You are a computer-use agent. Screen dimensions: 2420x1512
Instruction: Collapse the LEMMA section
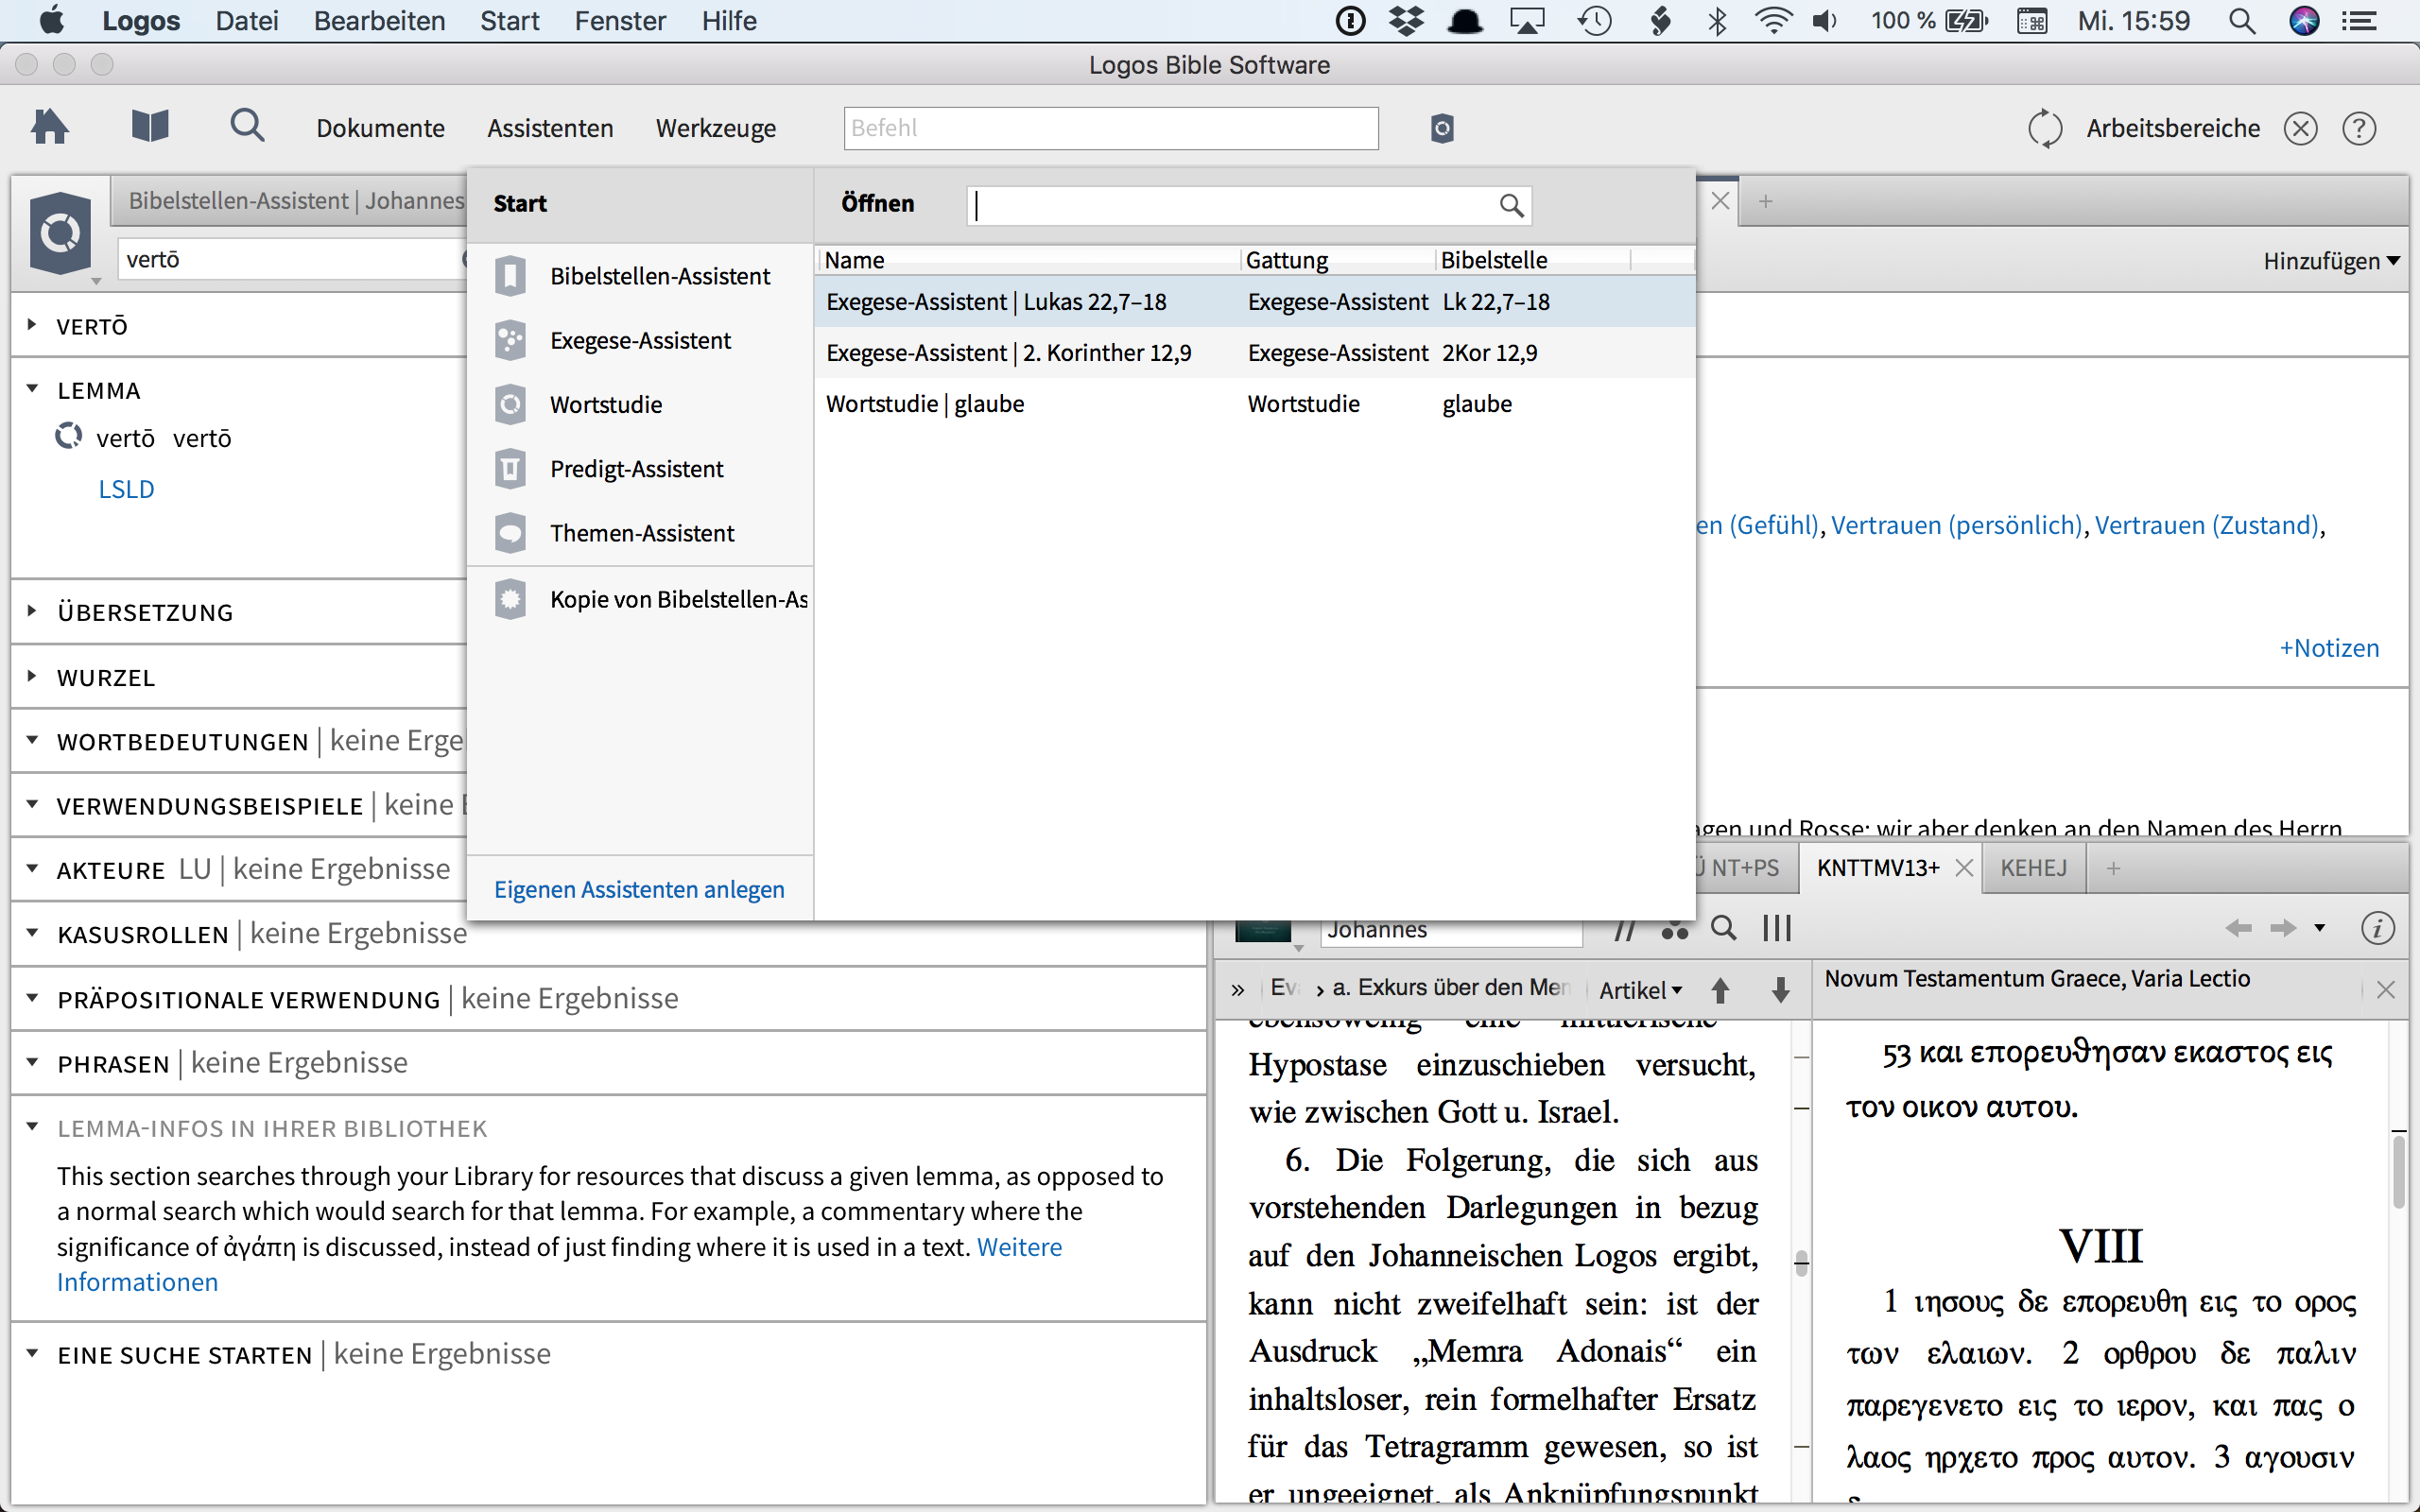pyautogui.click(x=32, y=389)
